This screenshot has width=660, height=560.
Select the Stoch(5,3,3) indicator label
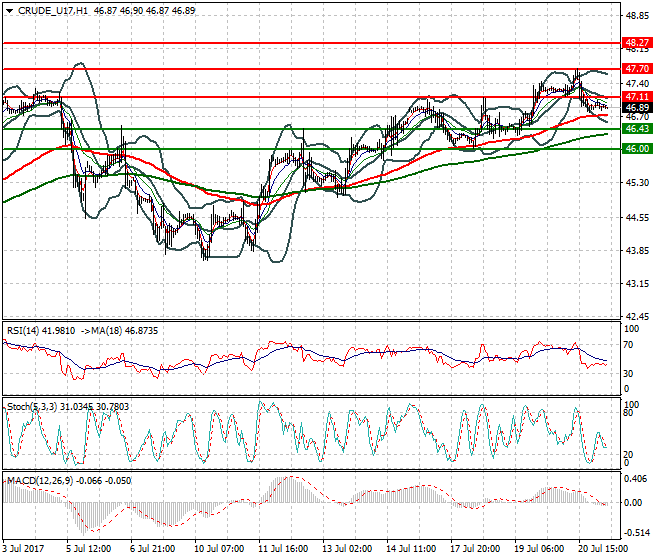(x=32, y=407)
